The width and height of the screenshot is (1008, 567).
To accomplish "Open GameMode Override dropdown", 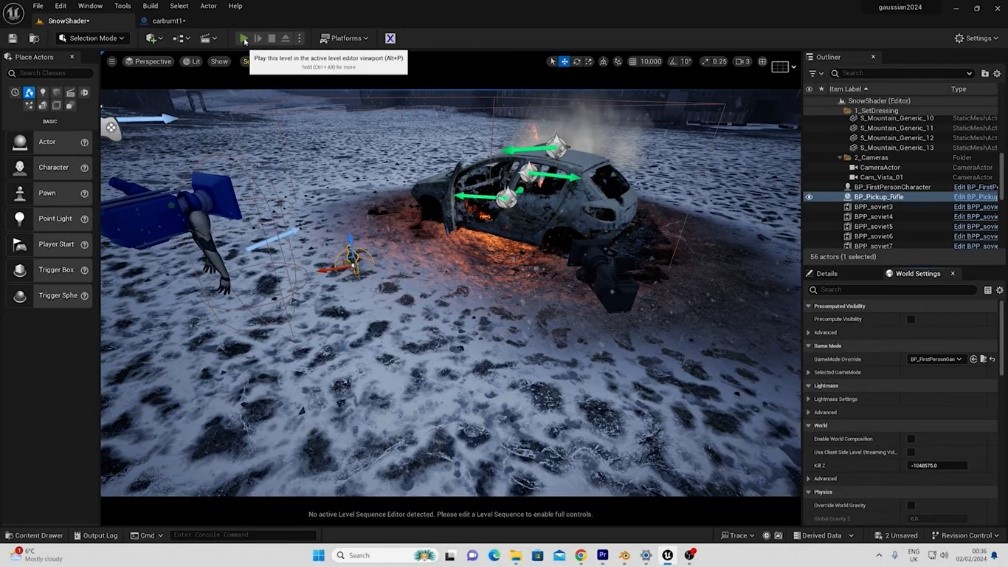I will point(936,359).
